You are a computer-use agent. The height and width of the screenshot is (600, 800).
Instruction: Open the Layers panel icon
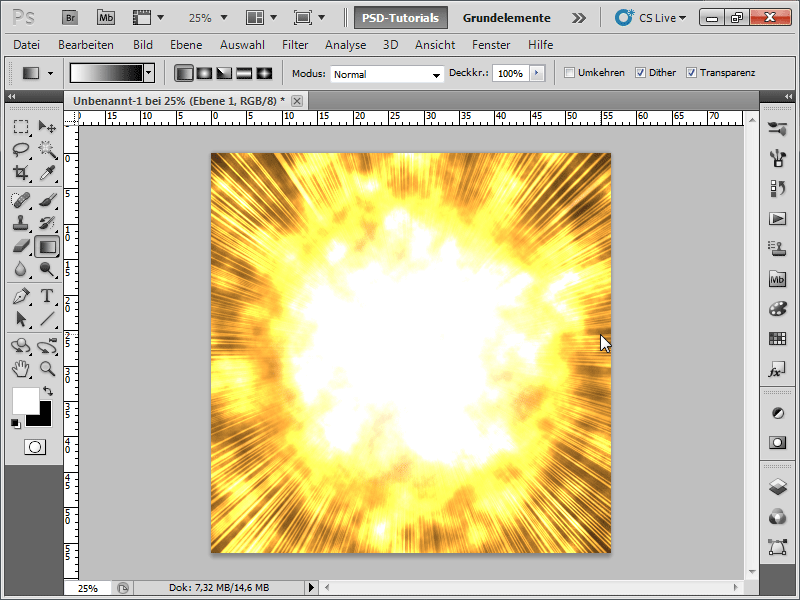click(x=777, y=486)
